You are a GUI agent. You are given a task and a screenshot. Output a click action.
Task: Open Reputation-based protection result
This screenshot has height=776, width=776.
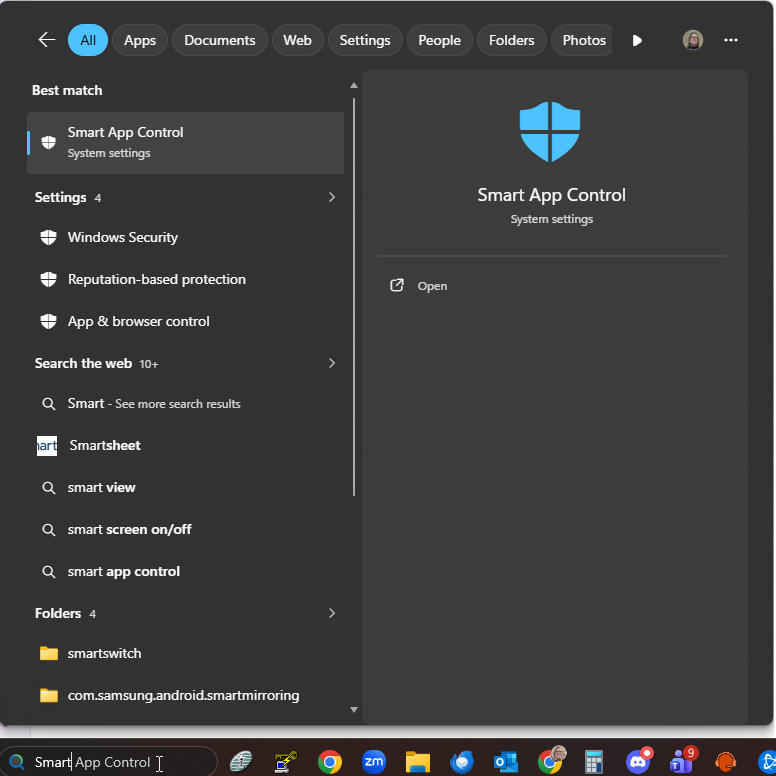(x=186, y=279)
